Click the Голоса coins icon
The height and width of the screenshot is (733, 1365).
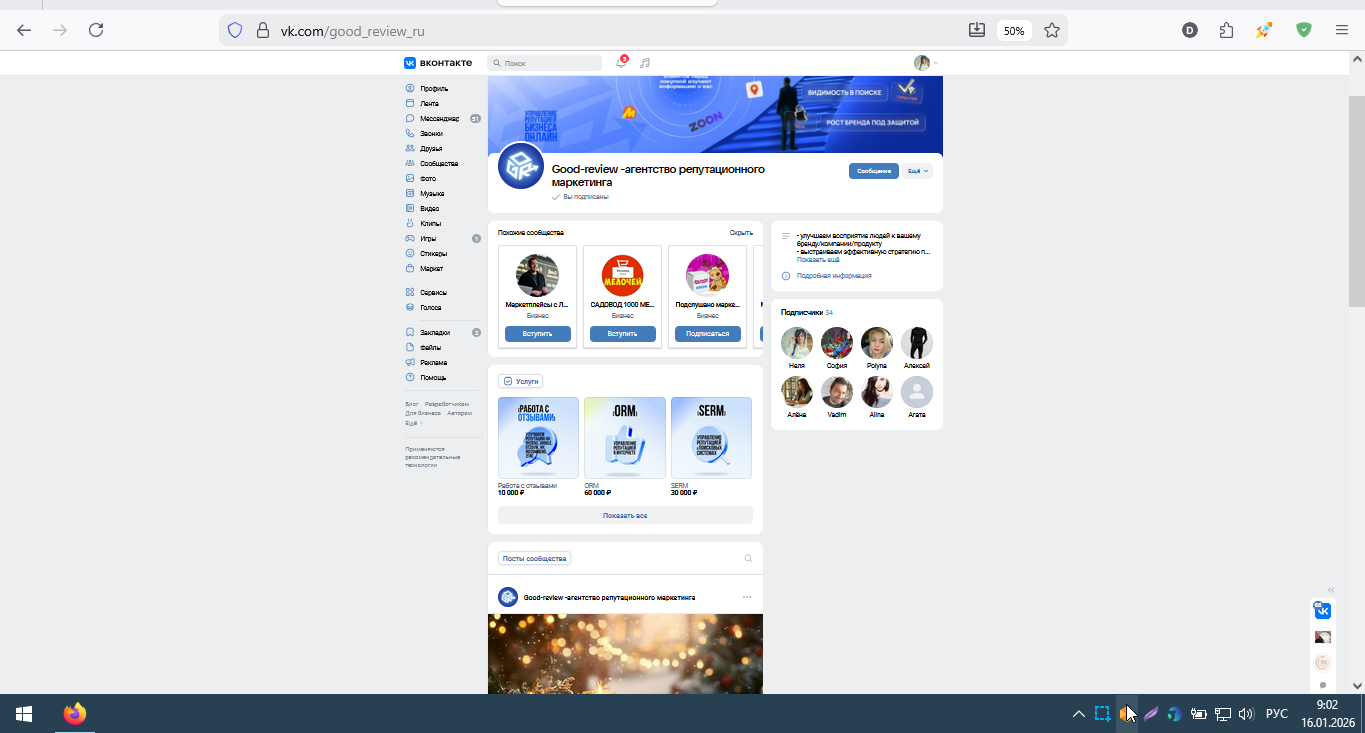(410, 307)
